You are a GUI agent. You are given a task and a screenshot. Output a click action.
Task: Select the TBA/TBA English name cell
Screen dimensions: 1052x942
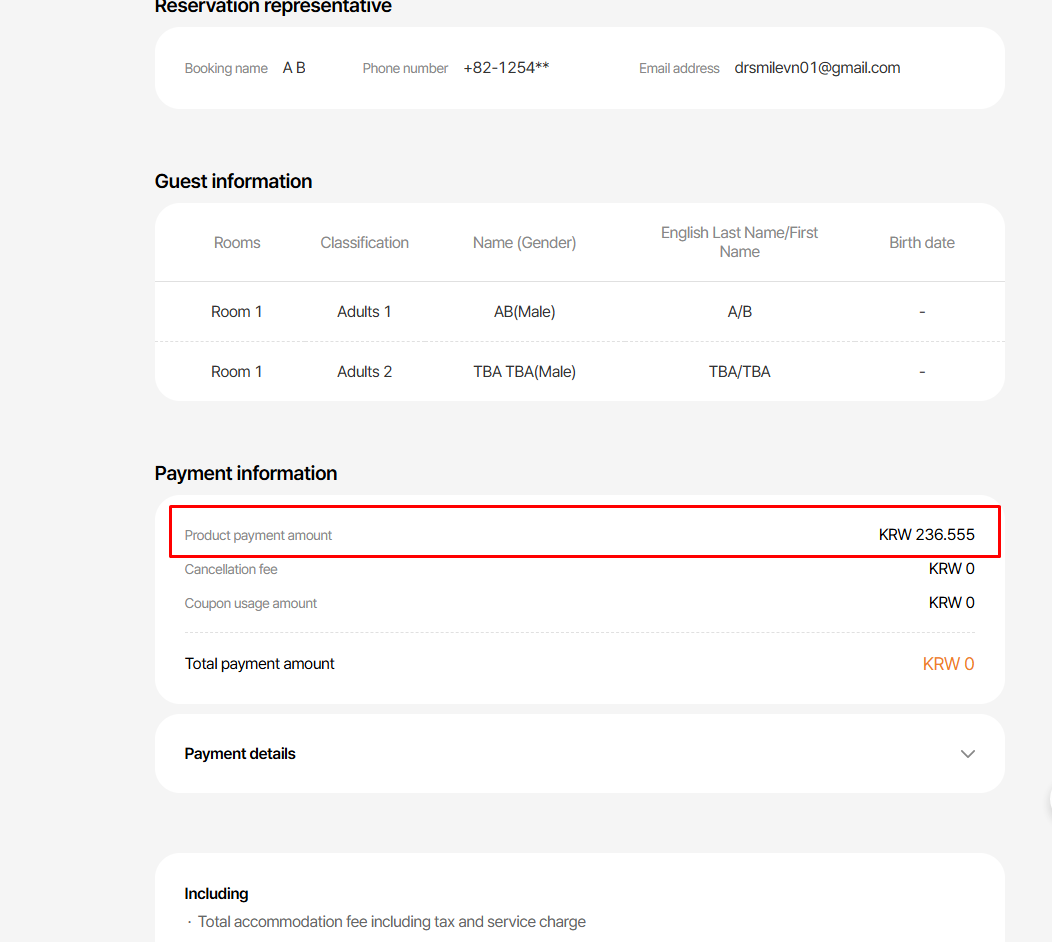coord(739,372)
